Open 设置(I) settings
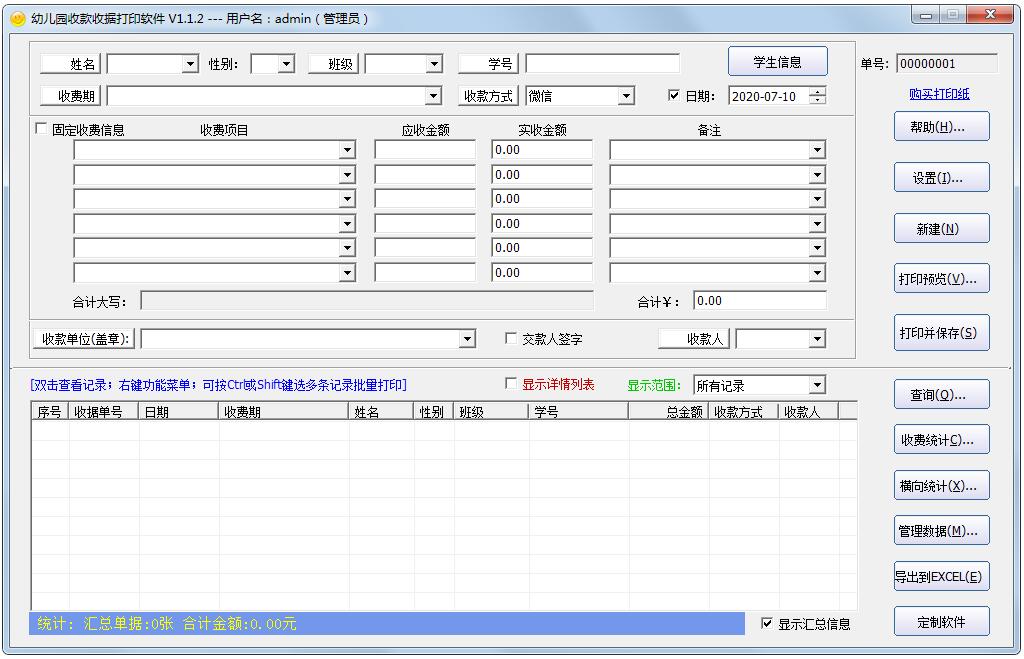The height and width of the screenshot is (659, 1024). [x=940, y=177]
